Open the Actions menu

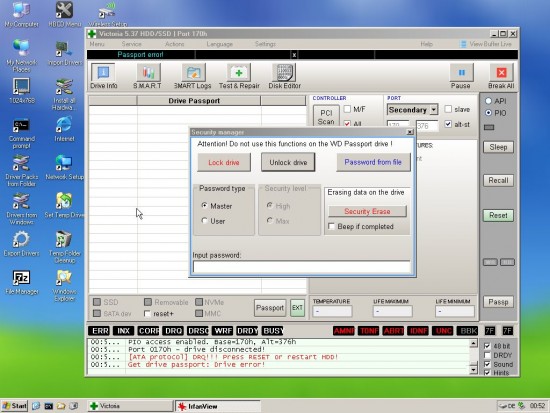(x=175, y=44)
